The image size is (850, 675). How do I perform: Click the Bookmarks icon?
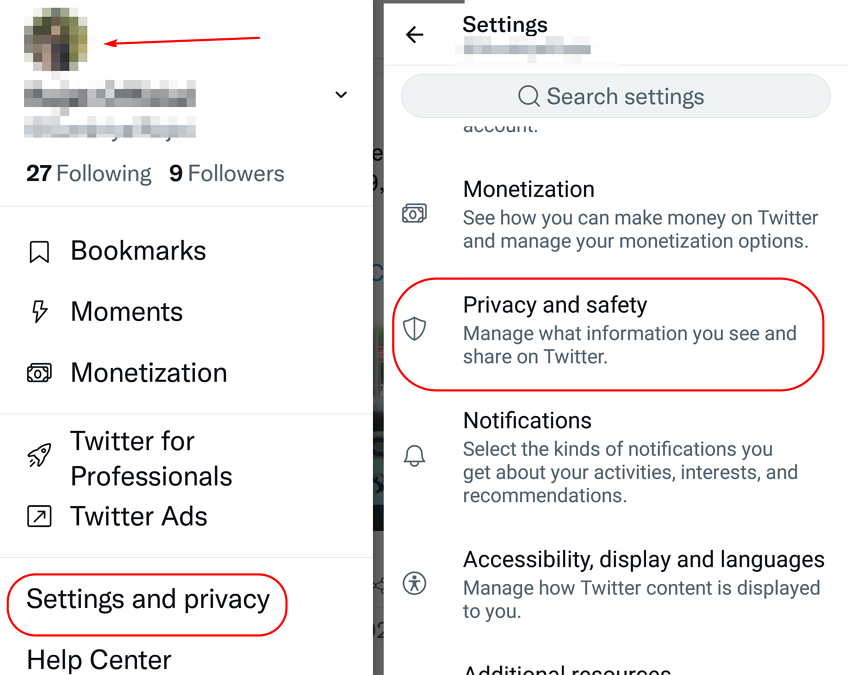point(39,252)
